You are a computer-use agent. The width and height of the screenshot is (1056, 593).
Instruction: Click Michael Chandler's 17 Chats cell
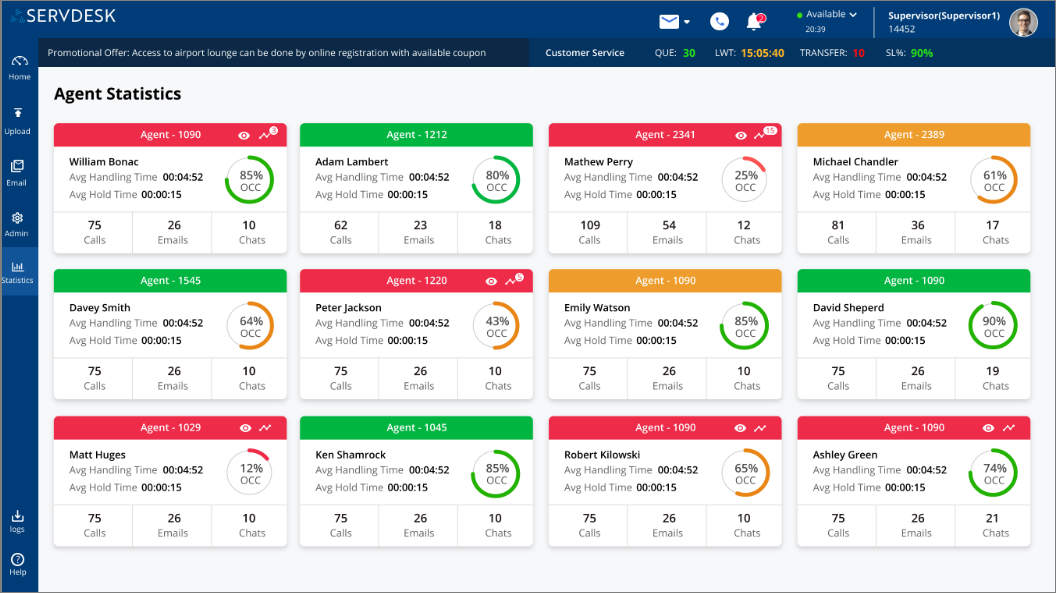point(994,232)
